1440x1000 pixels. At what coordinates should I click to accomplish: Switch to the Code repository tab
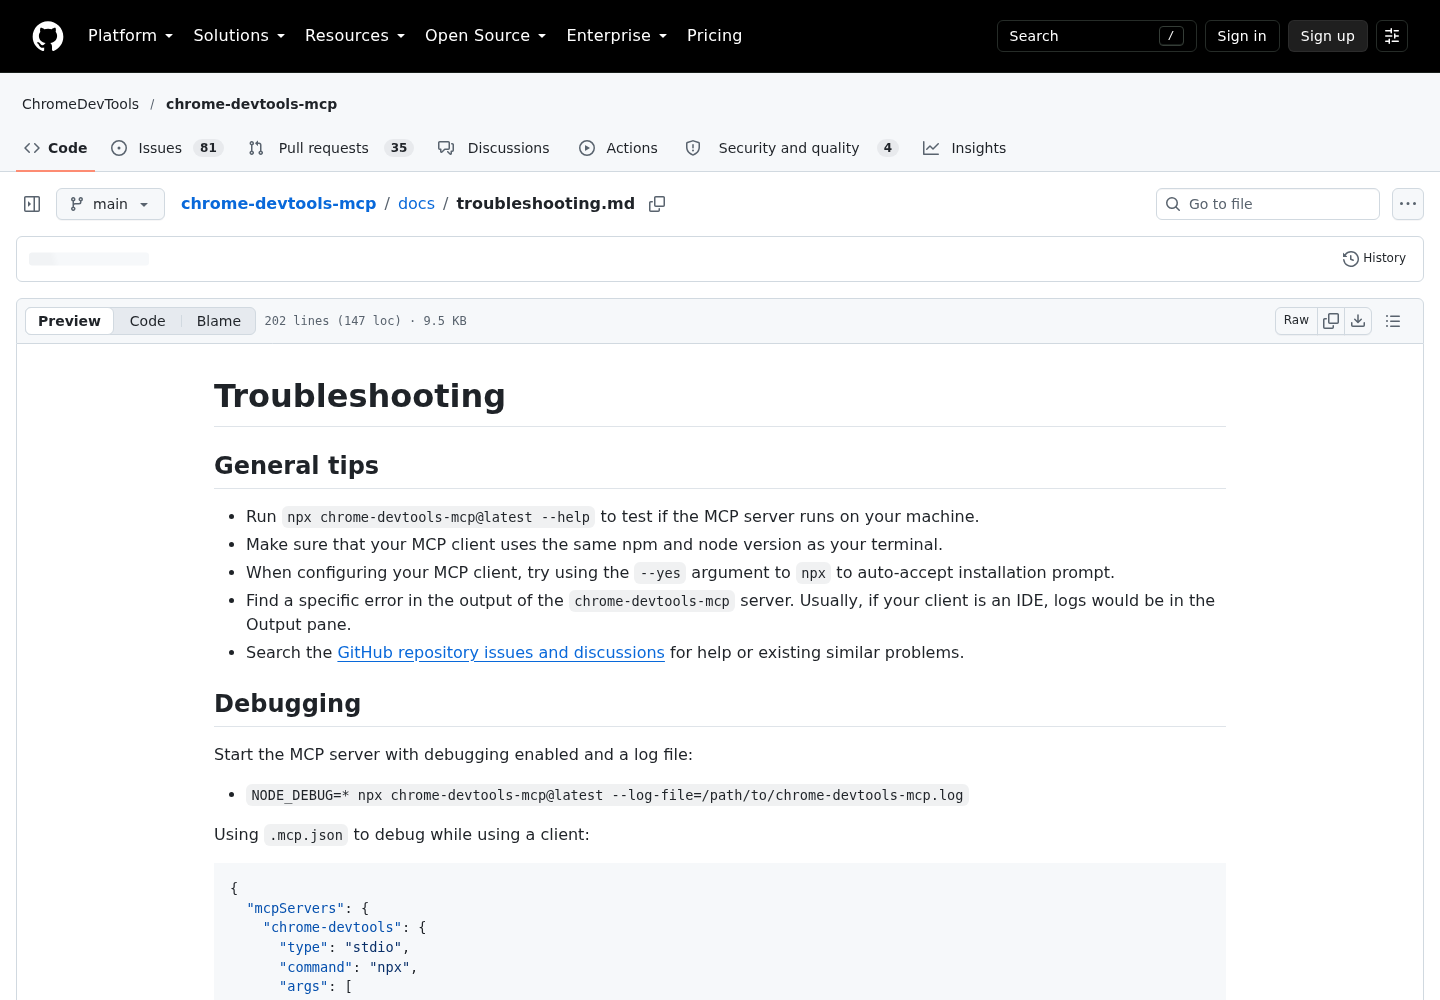(56, 148)
